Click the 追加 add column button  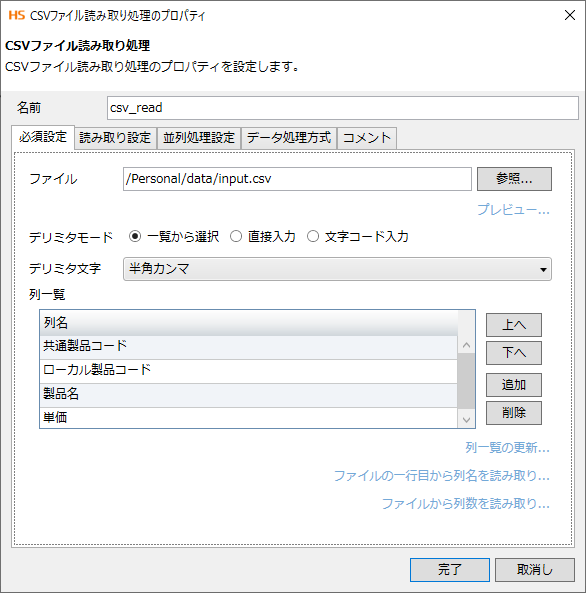[x=514, y=385]
